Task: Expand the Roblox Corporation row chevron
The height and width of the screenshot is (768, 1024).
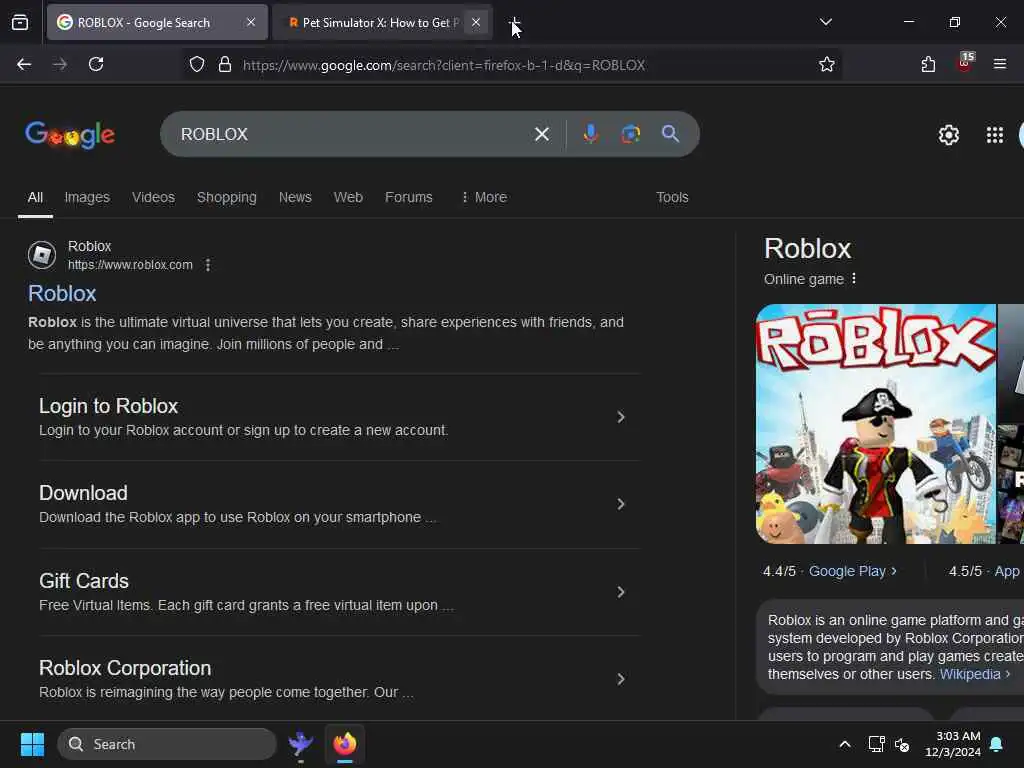Action: (620, 679)
